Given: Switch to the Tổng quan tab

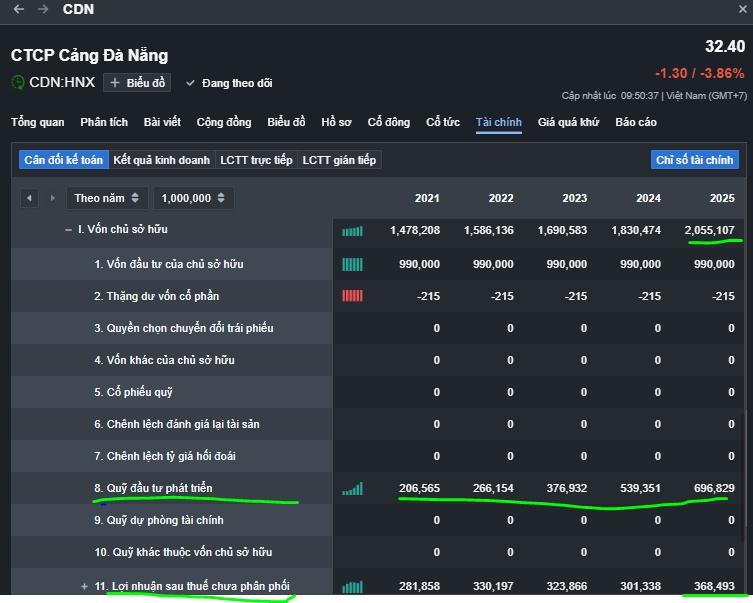Looking at the screenshot, I should click(37, 122).
